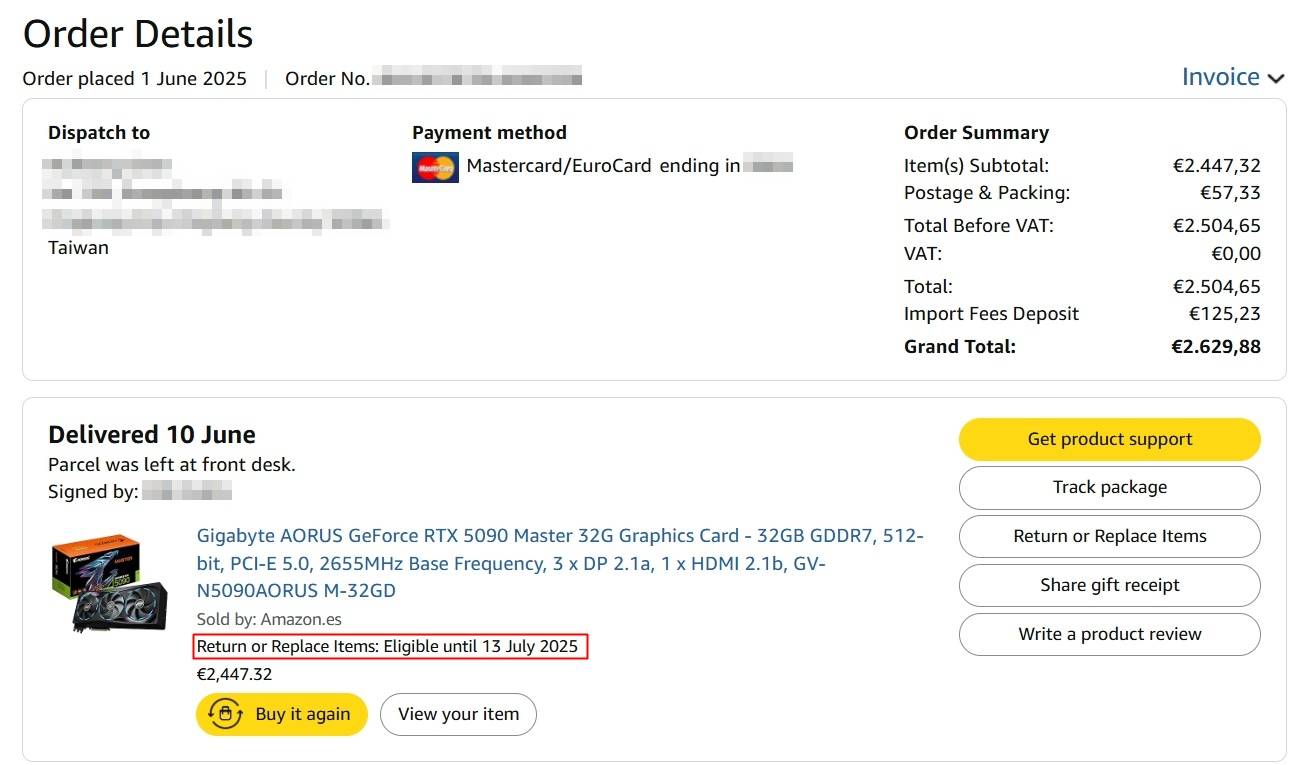Click Write a product review
Screen dimensions: 1304x765
(1109, 635)
